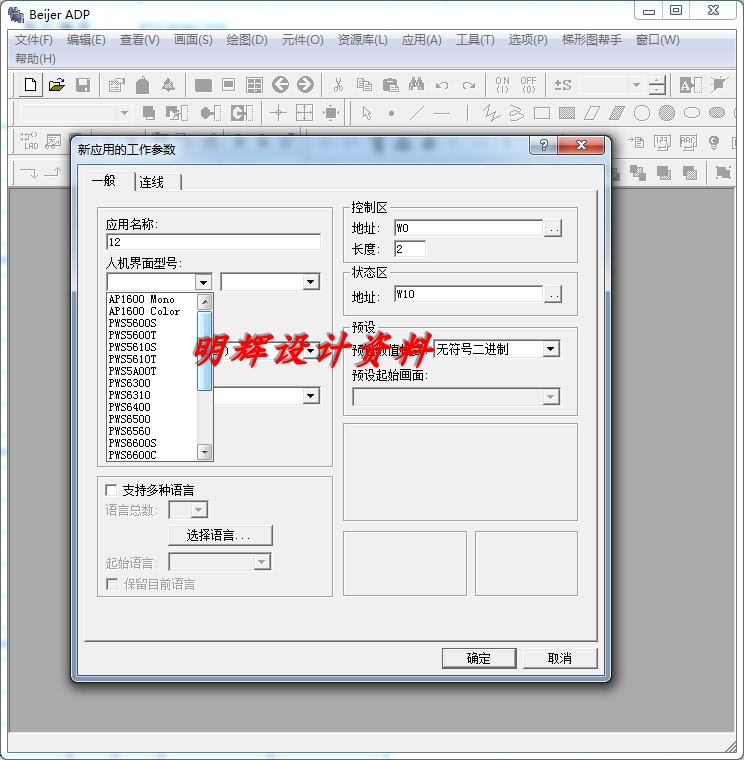This screenshot has width=744, height=760.
Task: Select the diagonal line drawing tool
Action: point(417,113)
